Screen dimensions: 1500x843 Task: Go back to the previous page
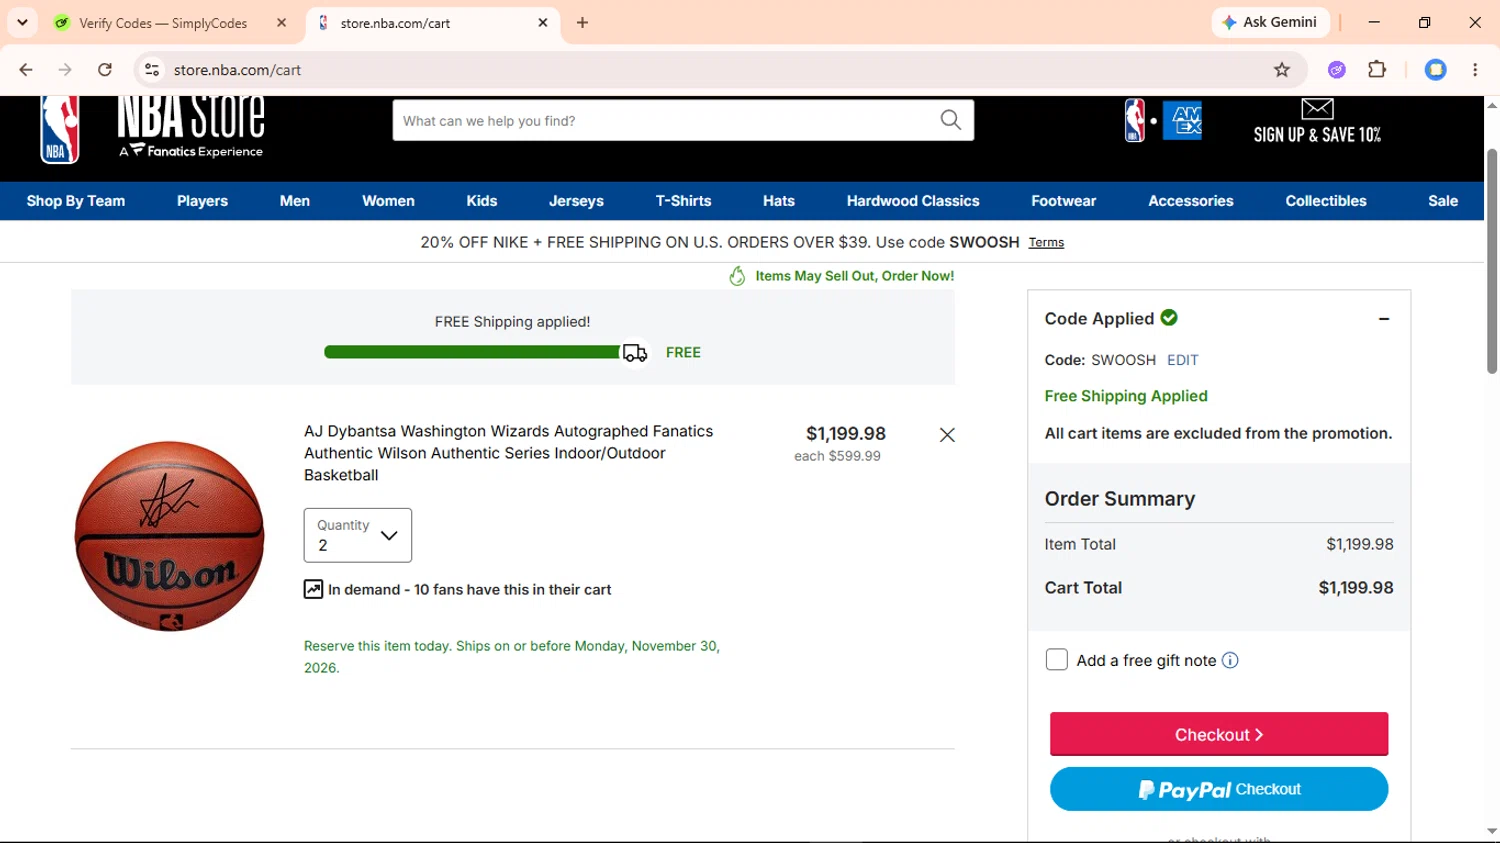pyautogui.click(x=26, y=70)
